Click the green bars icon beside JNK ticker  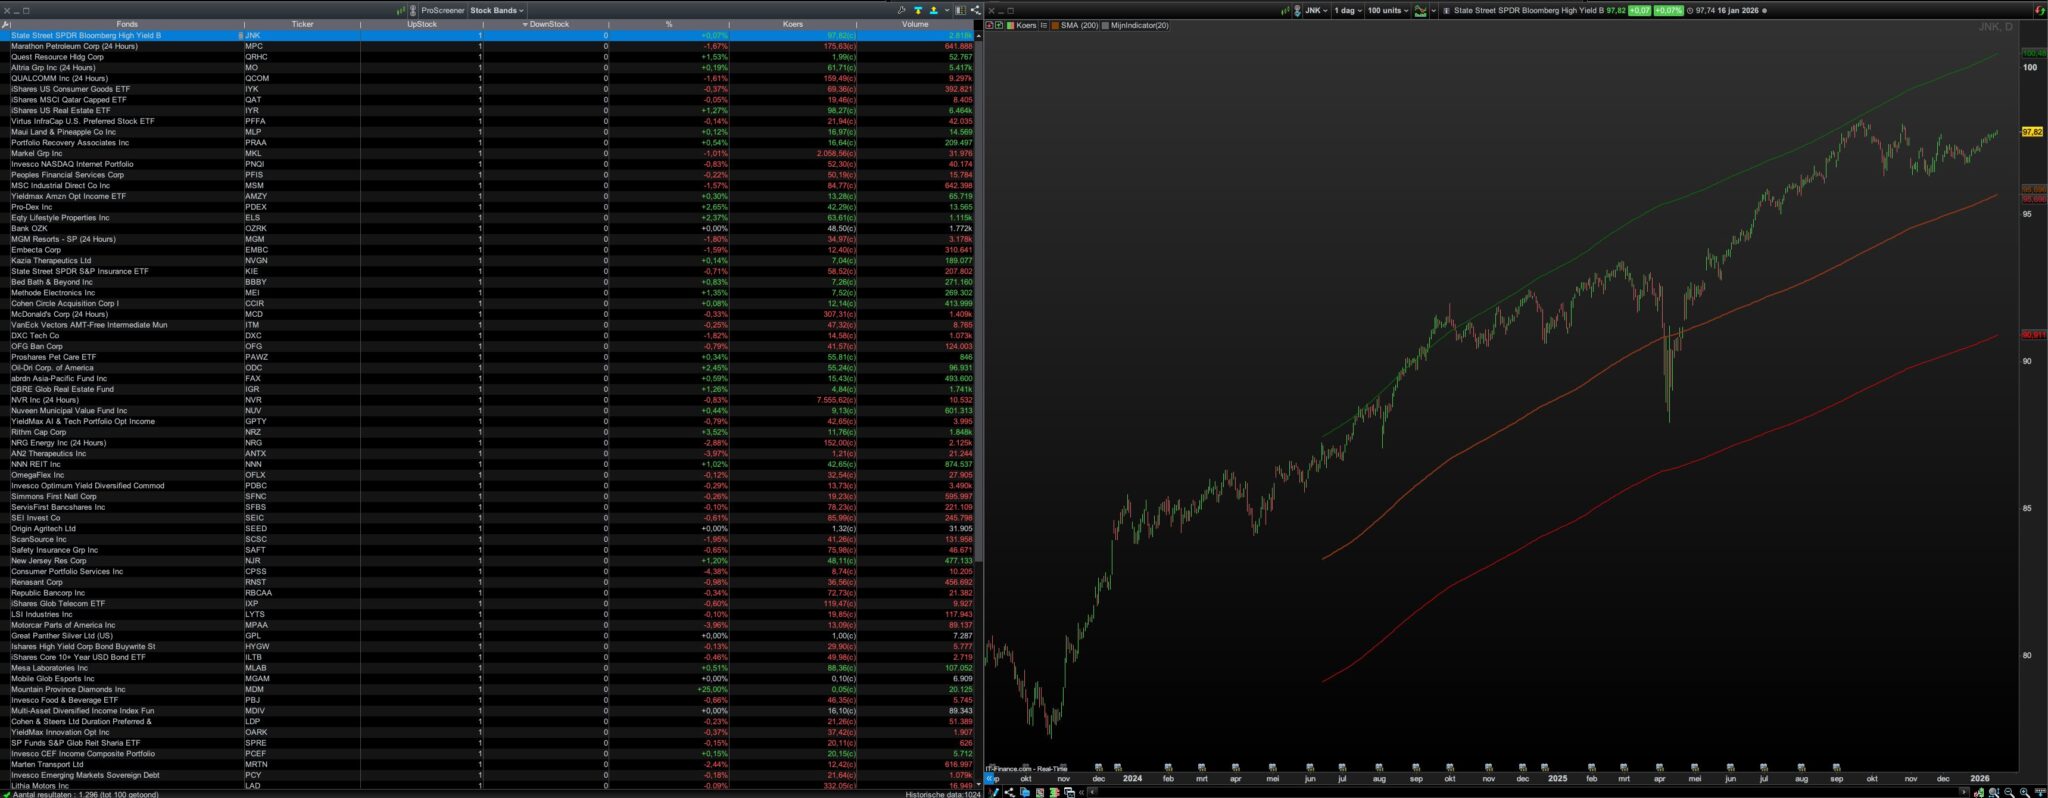click(x=1285, y=11)
